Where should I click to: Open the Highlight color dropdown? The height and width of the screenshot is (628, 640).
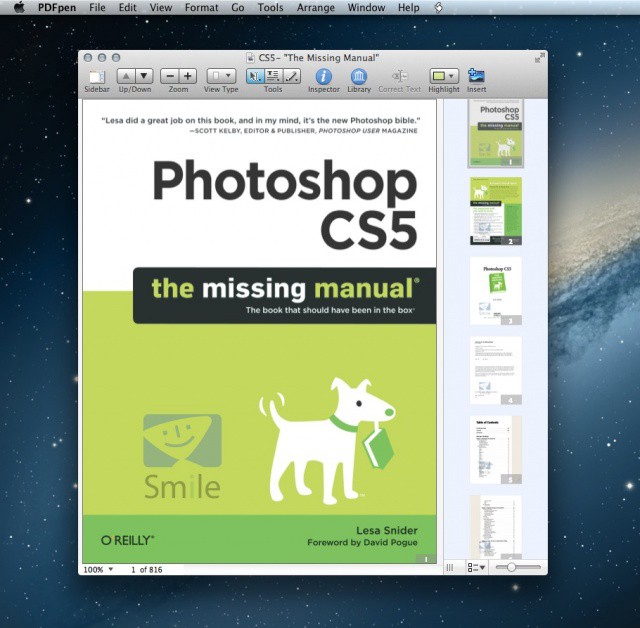(444, 76)
